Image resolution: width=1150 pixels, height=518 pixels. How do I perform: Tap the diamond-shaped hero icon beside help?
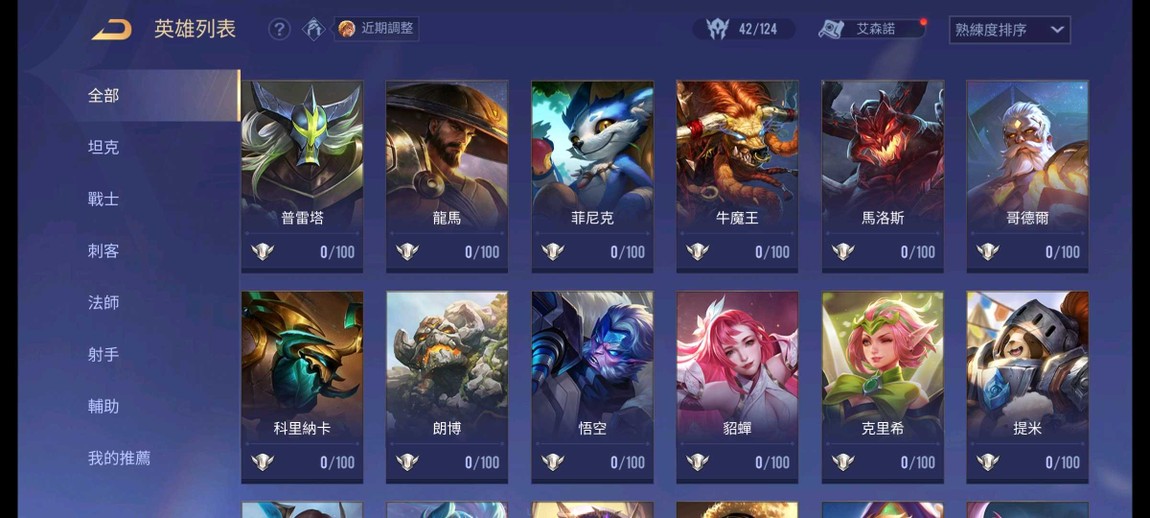[314, 29]
